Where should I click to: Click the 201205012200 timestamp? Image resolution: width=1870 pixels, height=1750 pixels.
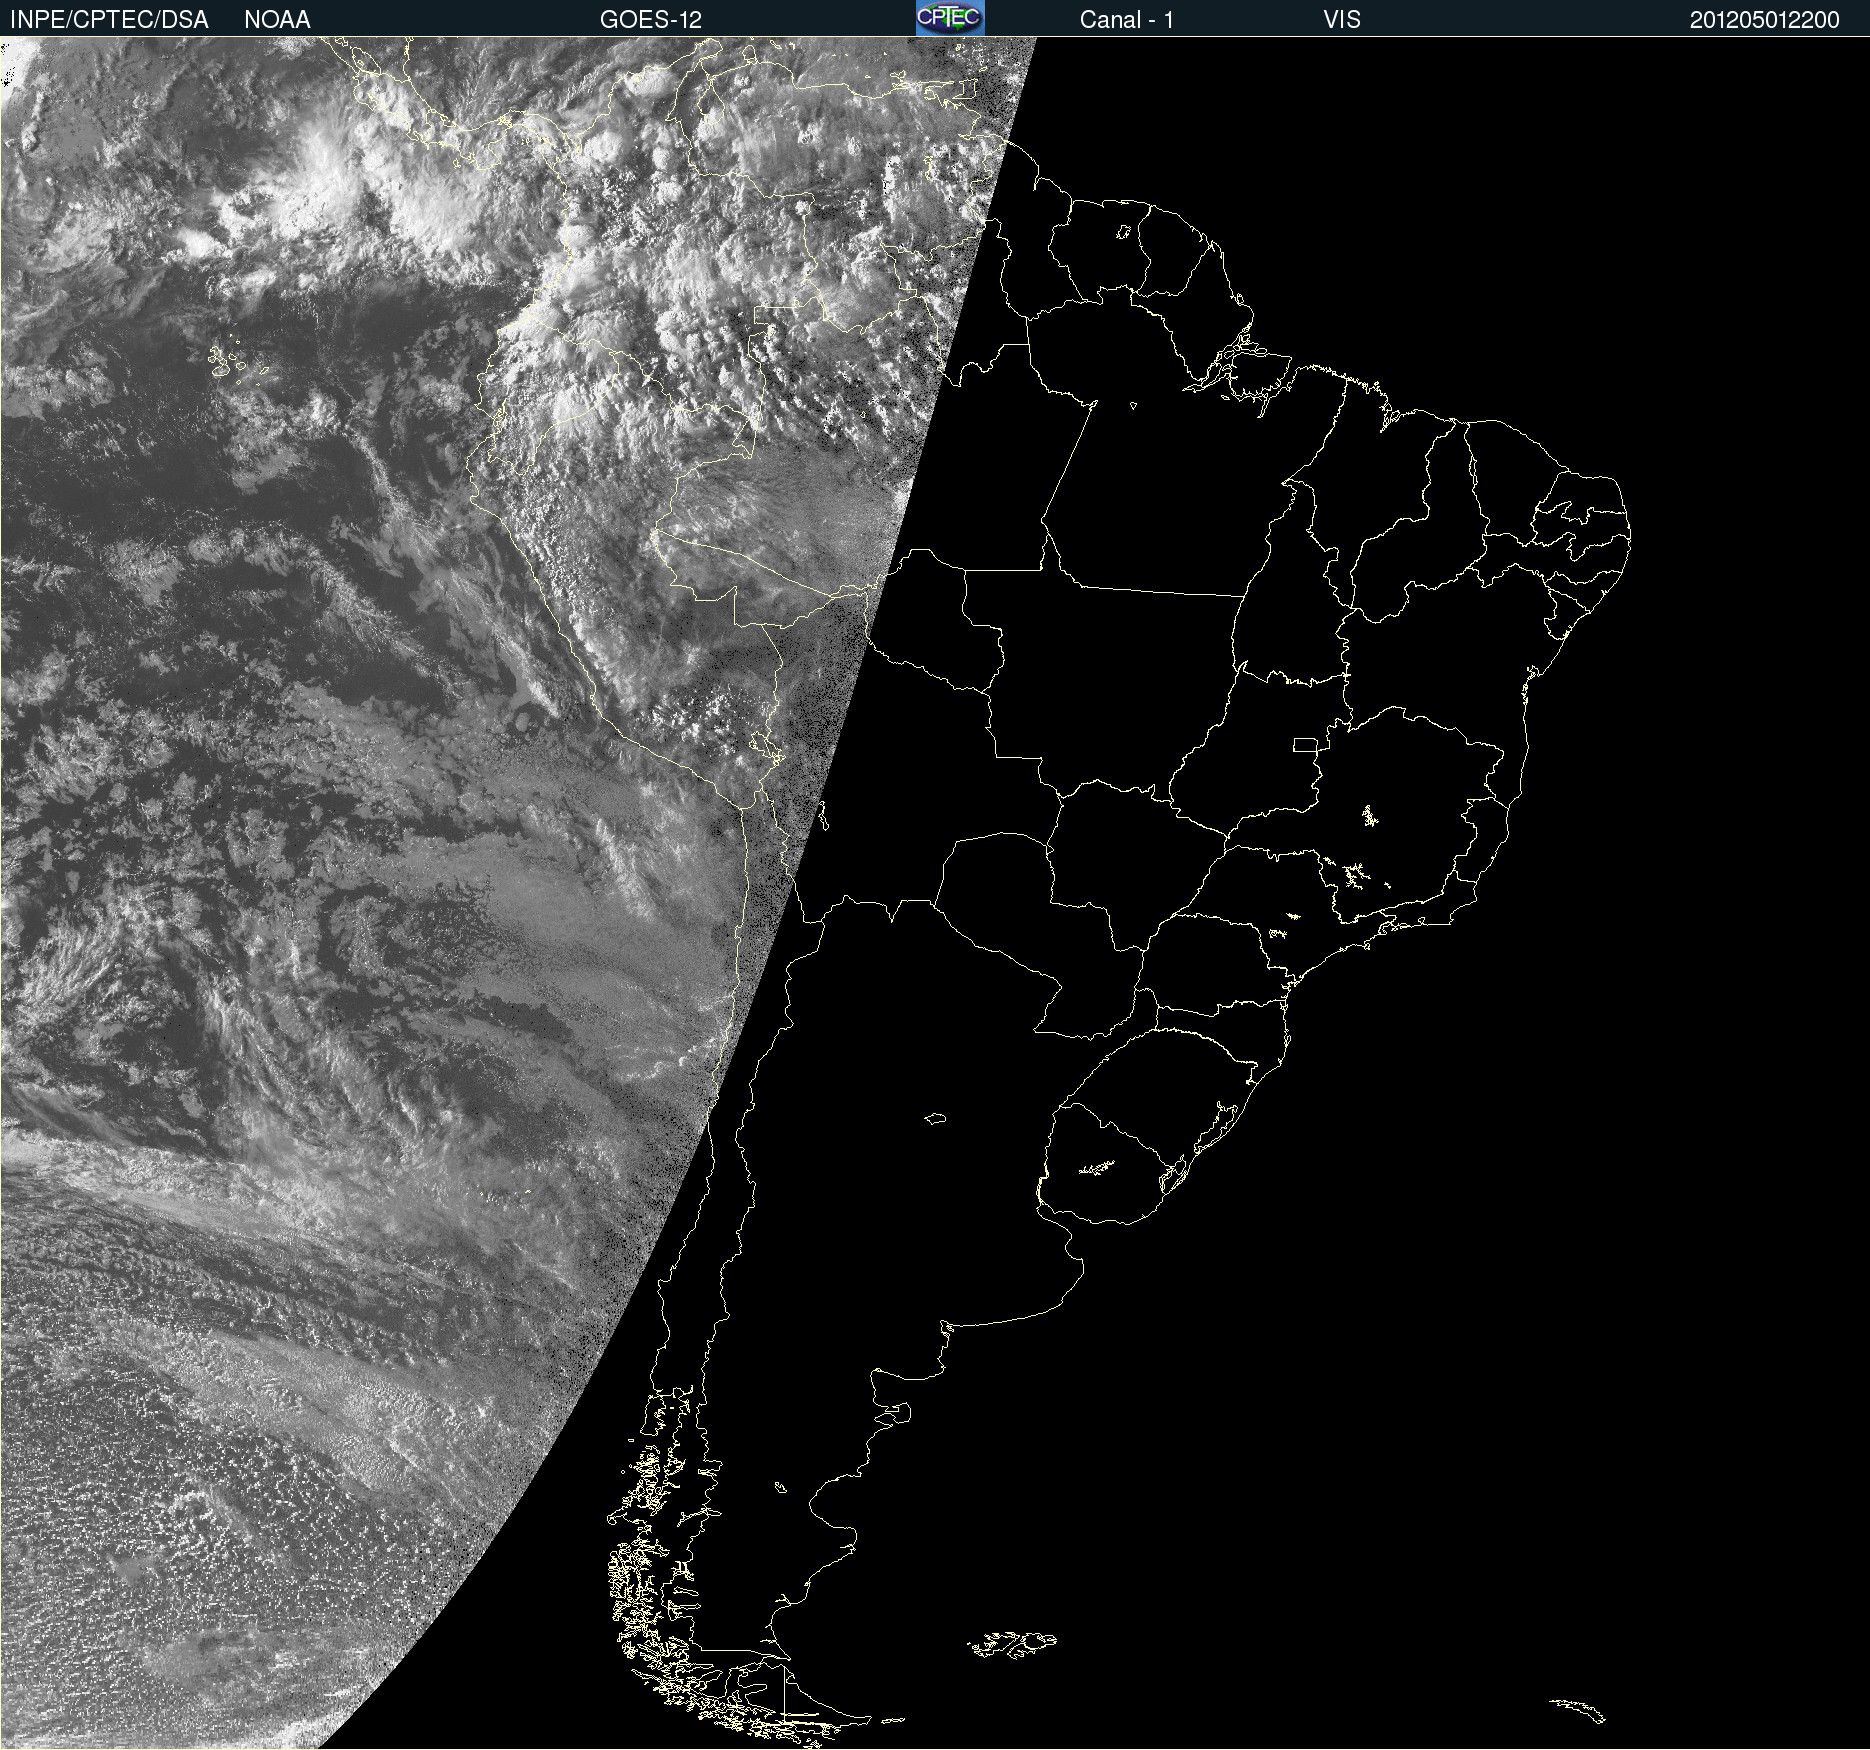[1764, 20]
